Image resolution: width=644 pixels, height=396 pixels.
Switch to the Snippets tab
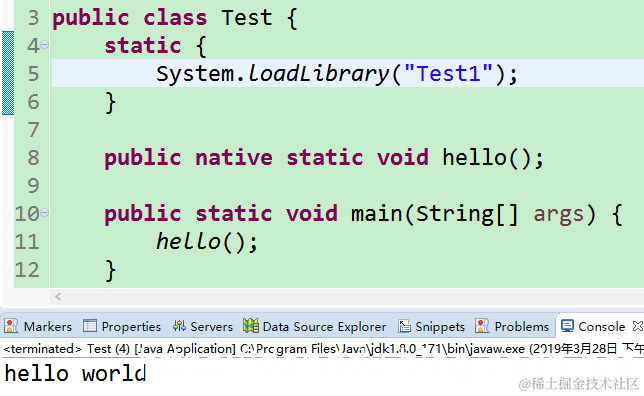[431, 327]
